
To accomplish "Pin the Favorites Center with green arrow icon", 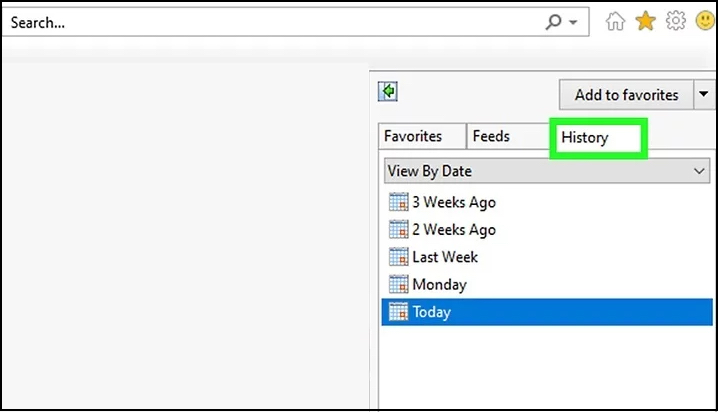I will (x=388, y=92).
